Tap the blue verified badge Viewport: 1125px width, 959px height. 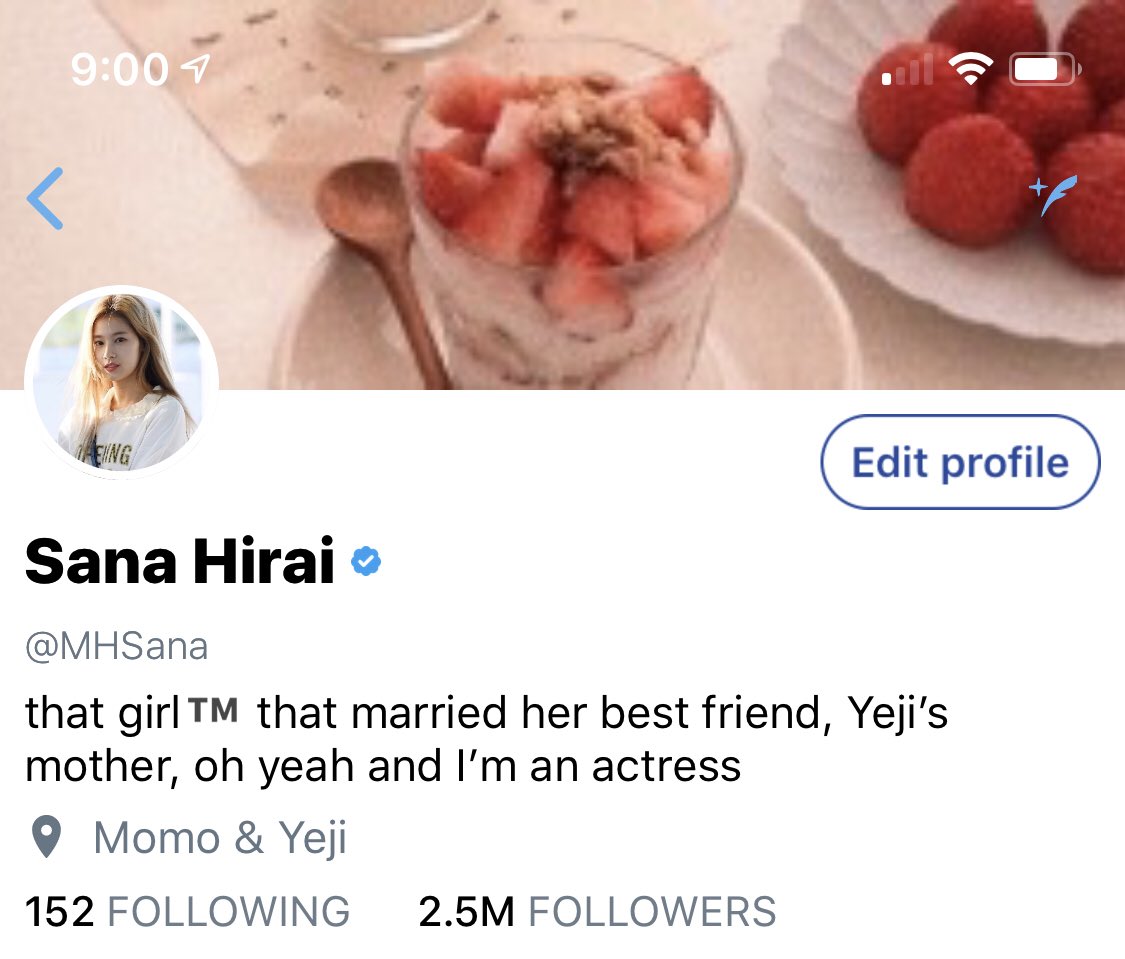click(x=366, y=562)
